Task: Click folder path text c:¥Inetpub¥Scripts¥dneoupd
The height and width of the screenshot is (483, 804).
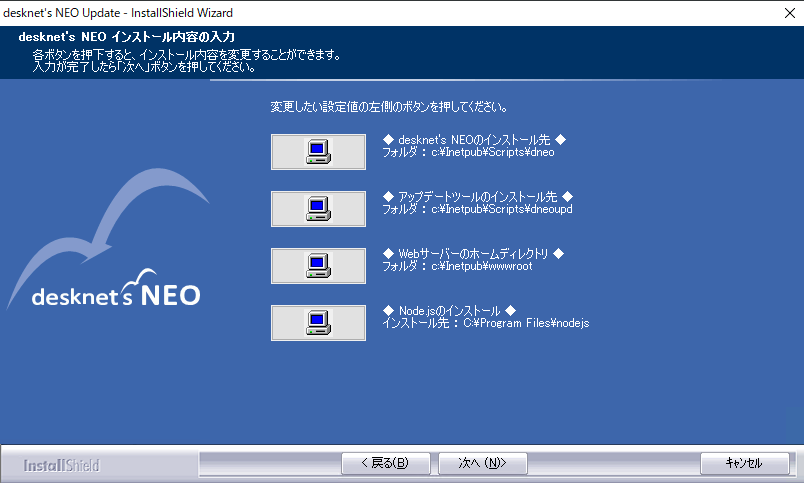Action: (502, 209)
